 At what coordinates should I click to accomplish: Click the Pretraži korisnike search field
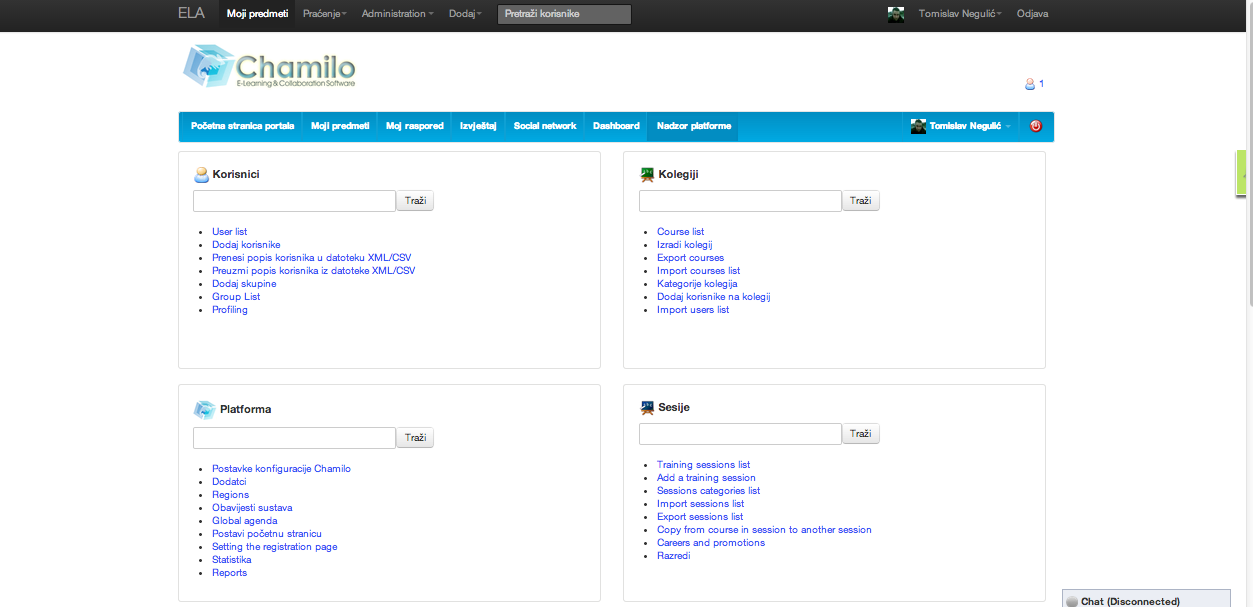[x=564, y=14]
